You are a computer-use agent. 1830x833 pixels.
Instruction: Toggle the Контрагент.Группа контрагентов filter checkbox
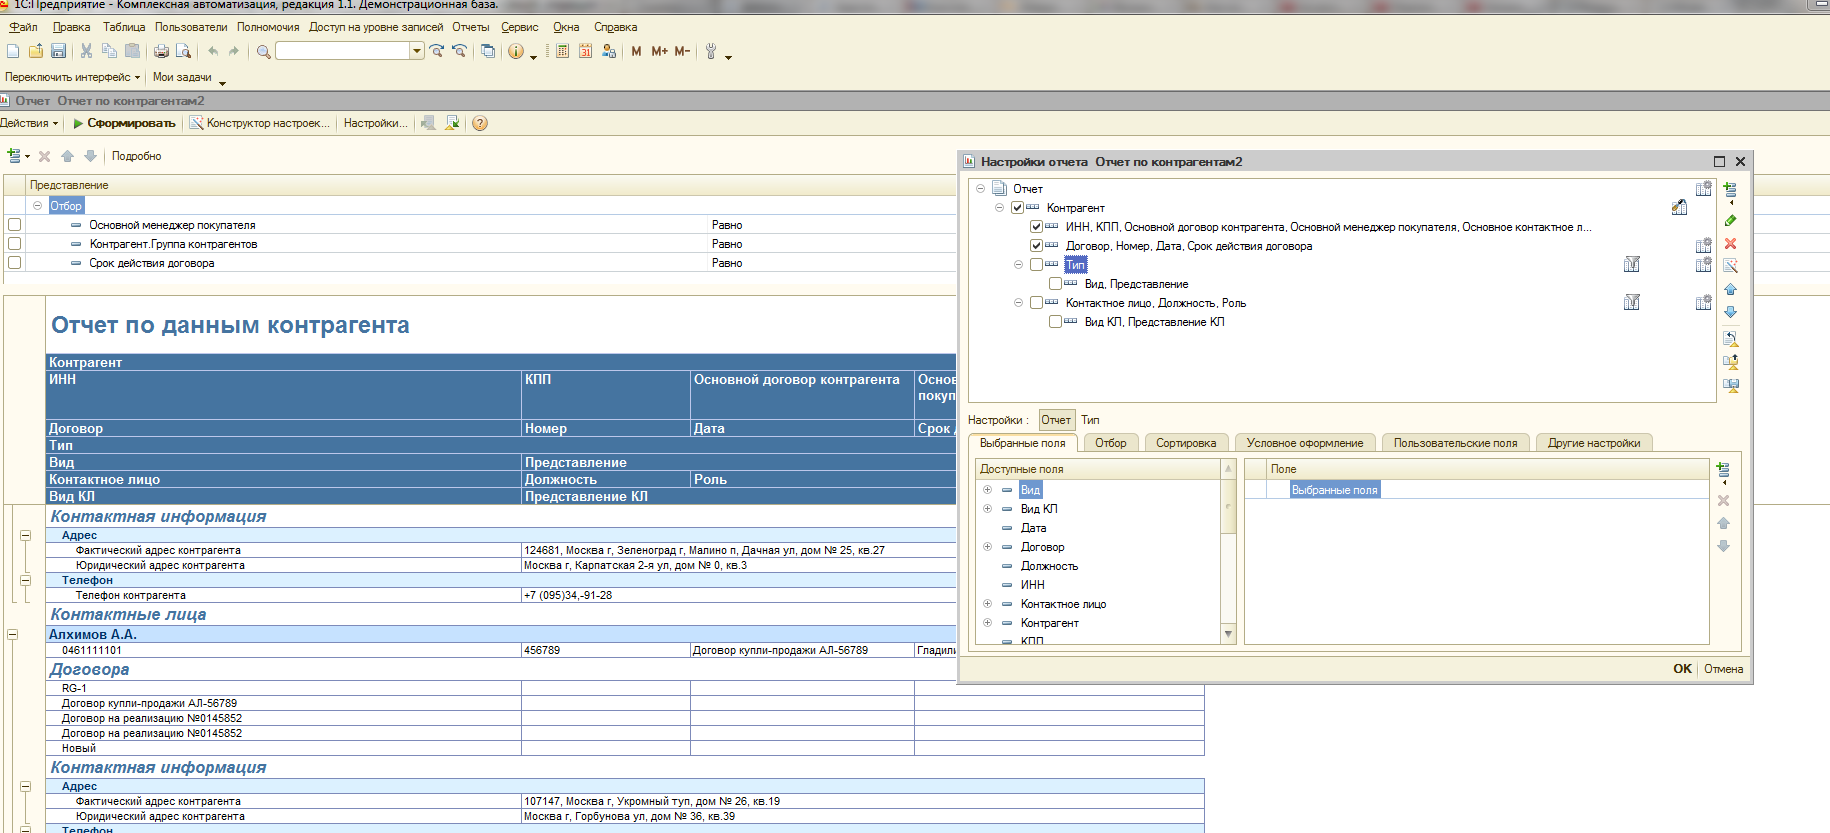point(14,244)
